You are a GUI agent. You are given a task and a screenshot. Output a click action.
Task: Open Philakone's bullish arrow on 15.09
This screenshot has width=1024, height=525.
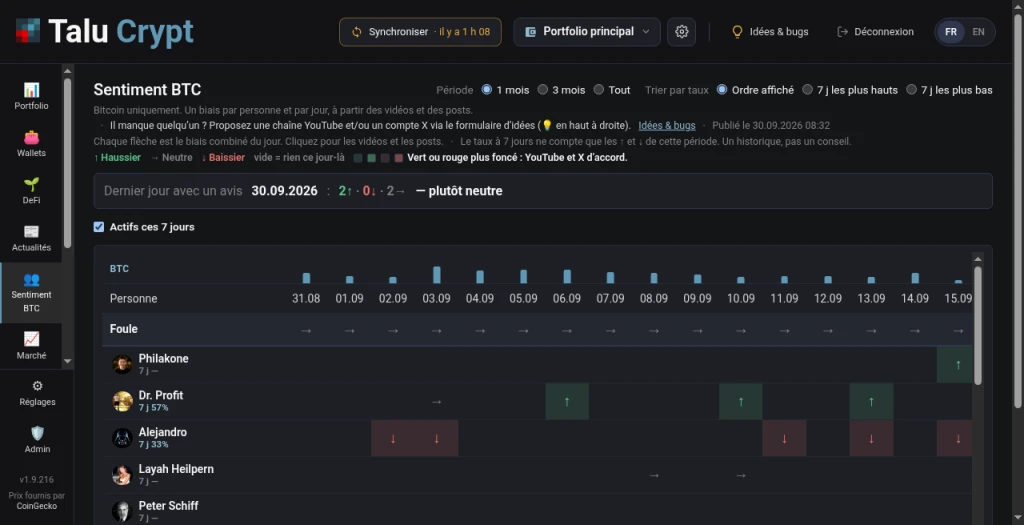click(x=955, y=364)
